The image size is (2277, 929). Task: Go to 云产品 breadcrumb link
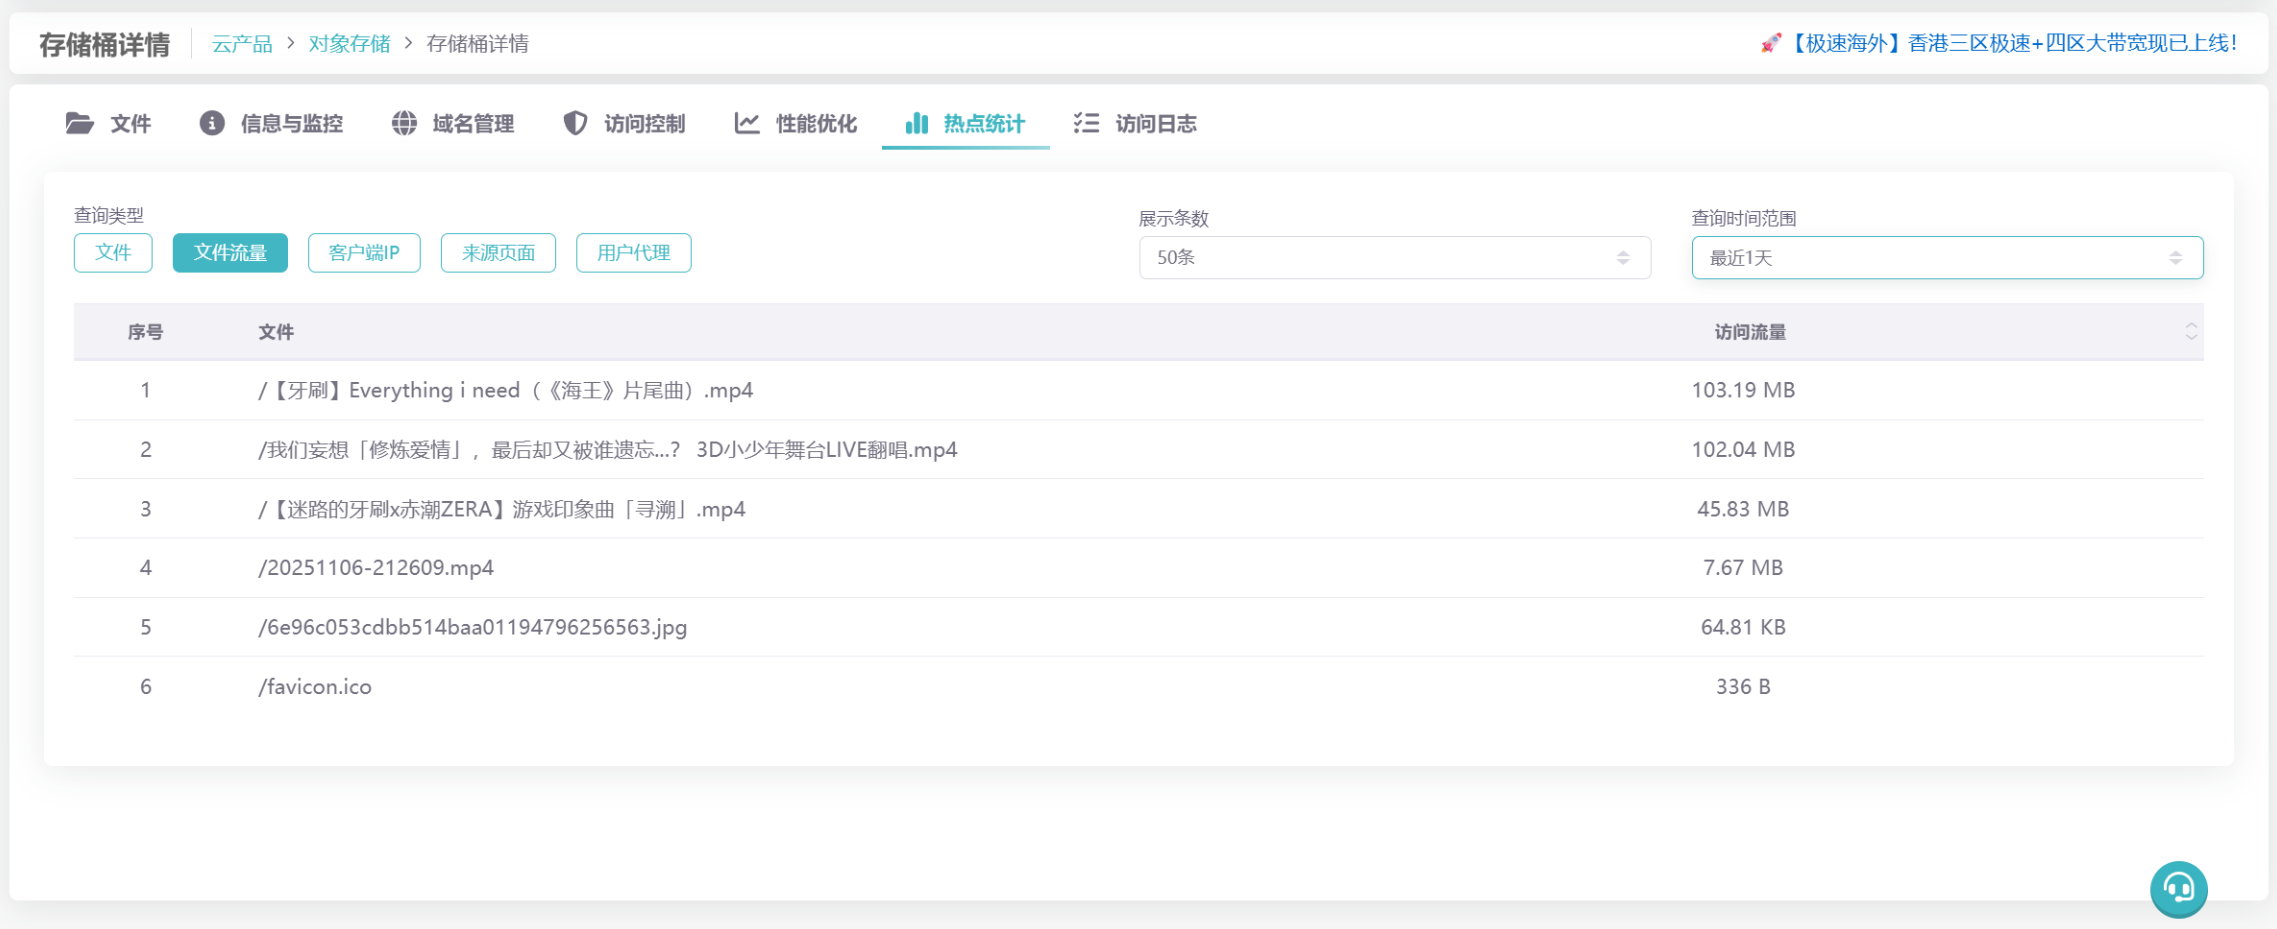242,44
